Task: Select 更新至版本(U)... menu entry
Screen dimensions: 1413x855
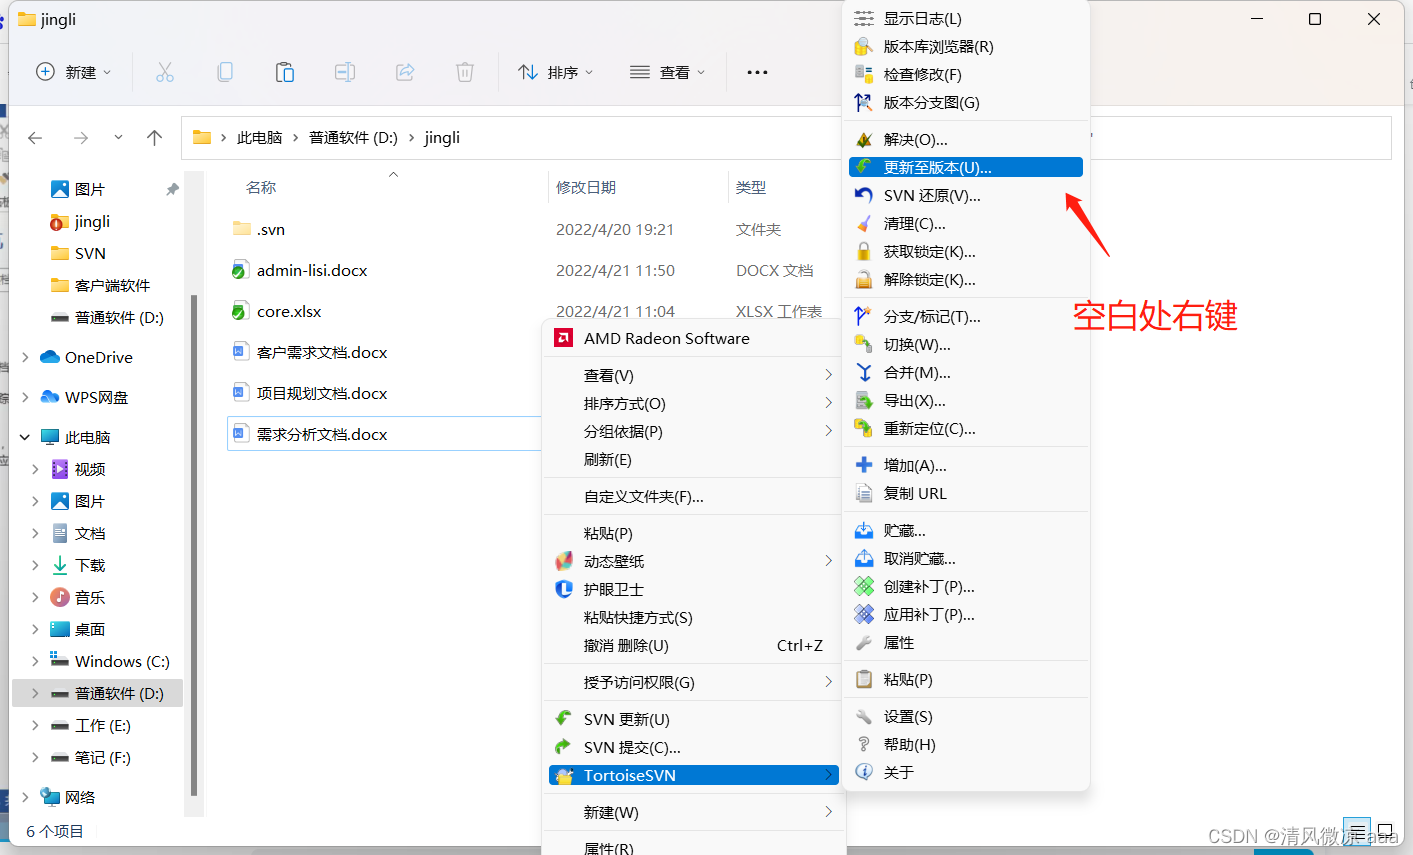Action: pos(965,168)
